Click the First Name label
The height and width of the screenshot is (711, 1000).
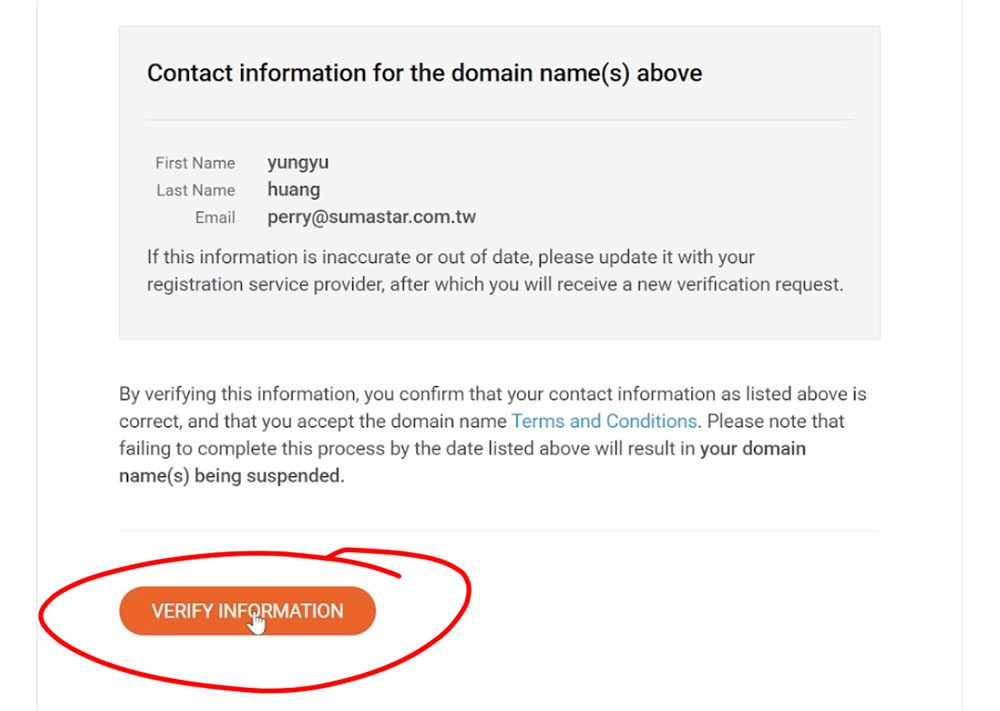[x=195, y=163]
